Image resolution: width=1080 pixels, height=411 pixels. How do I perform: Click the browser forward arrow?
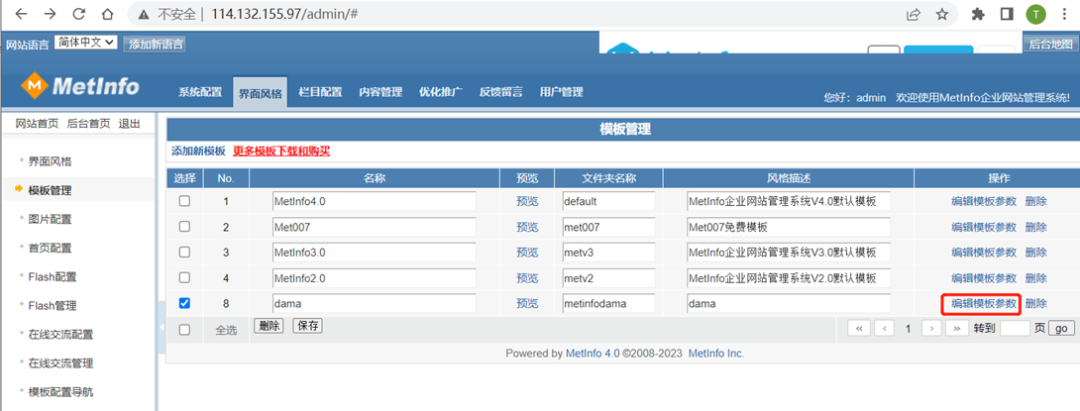pyautogui.click(x=50, y=14)
